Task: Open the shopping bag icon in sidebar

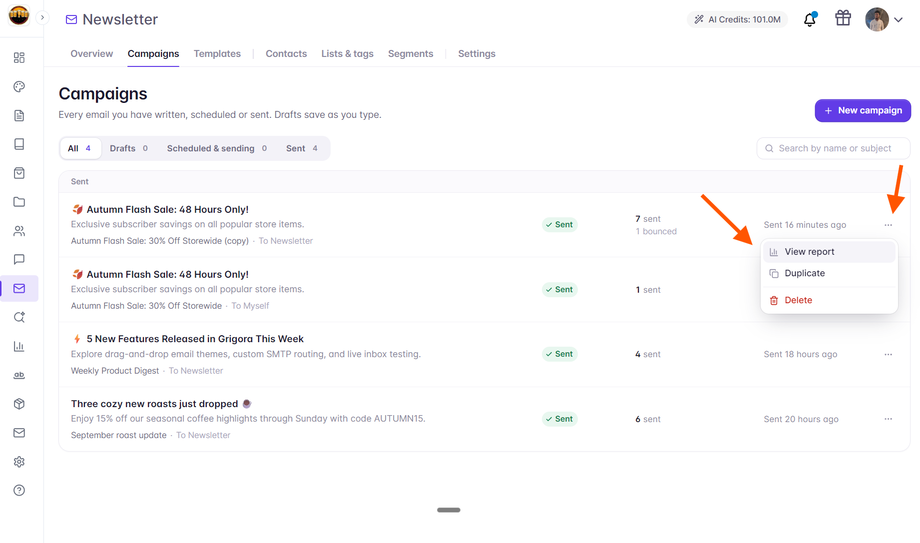Action: pos(19,173)
